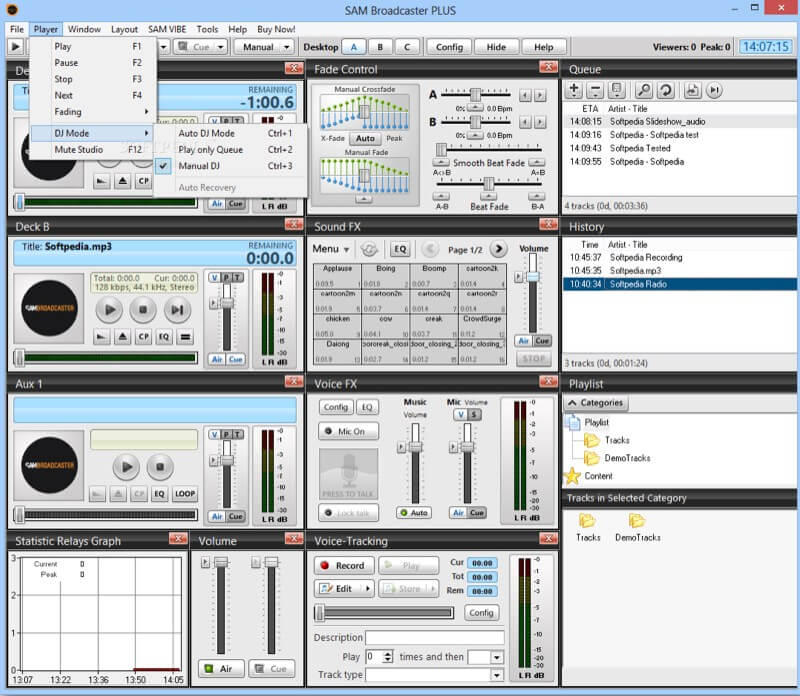Open the File menu
The image size is (800, 696).
17,29
